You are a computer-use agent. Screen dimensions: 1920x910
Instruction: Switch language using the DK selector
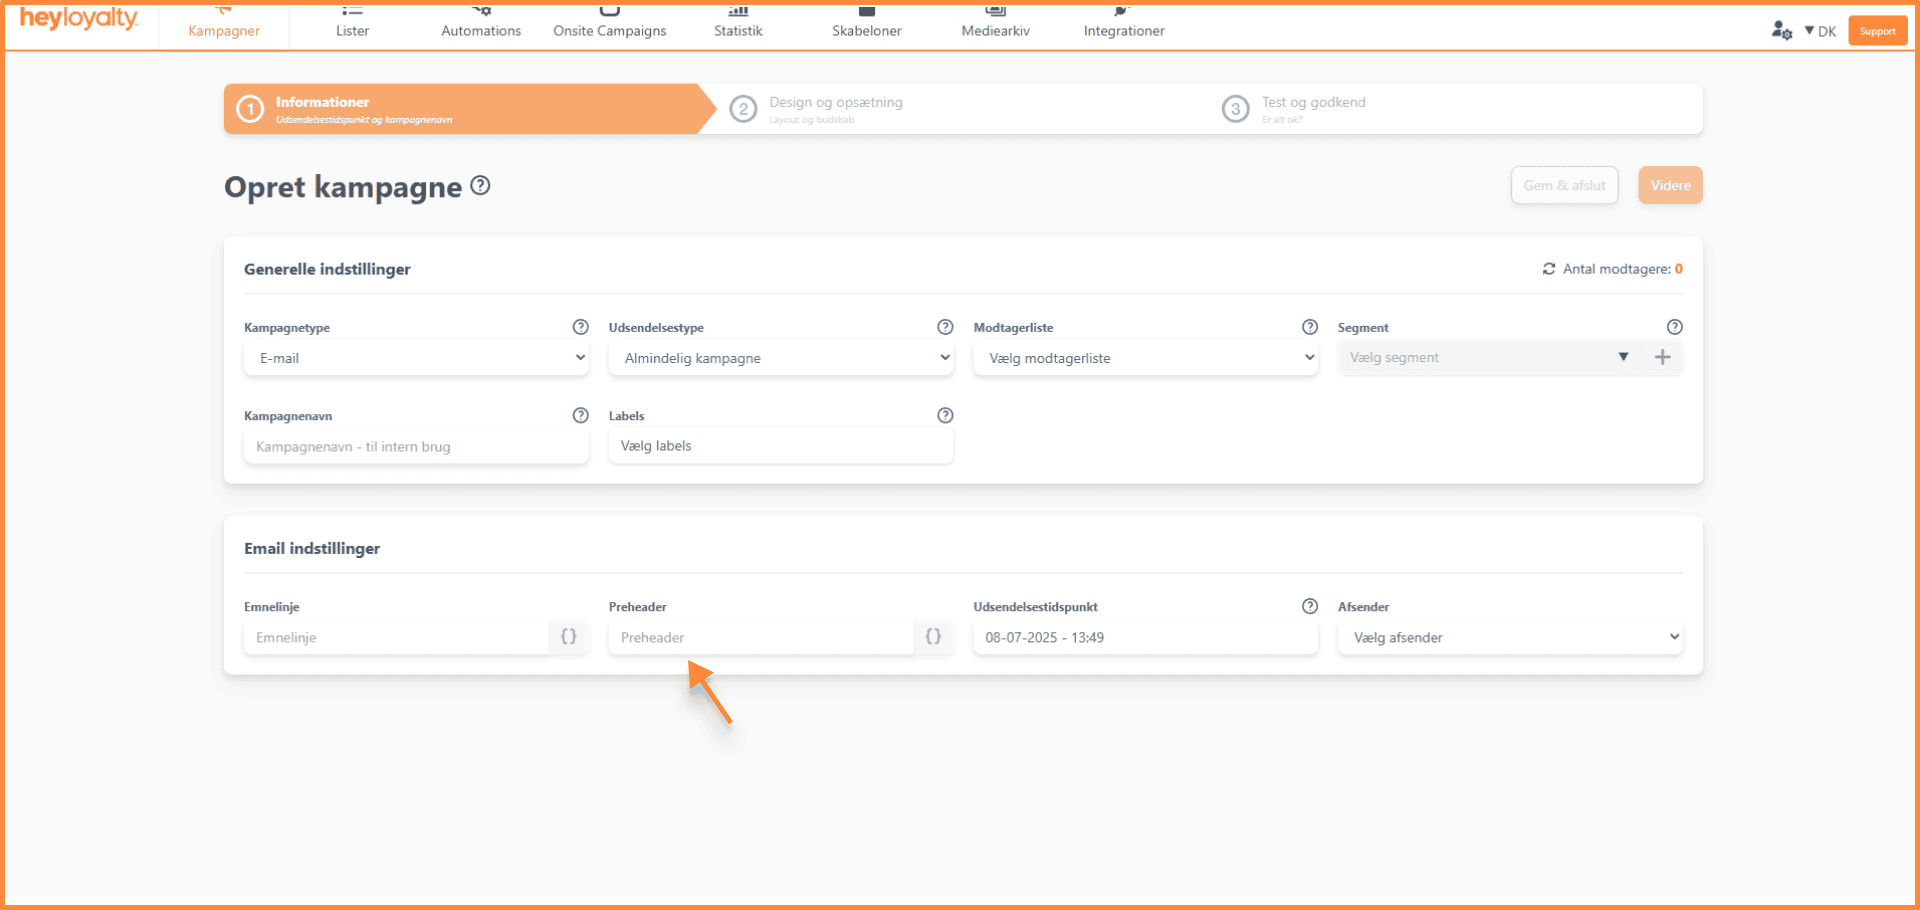(1820, 31)
